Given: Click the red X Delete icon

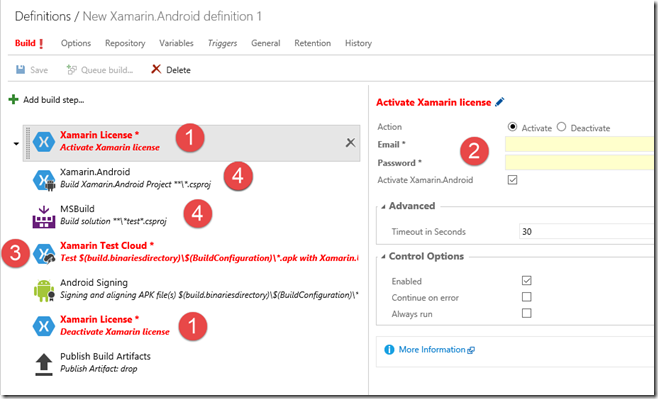Looking at the screenshot, I should coord(156,69).
